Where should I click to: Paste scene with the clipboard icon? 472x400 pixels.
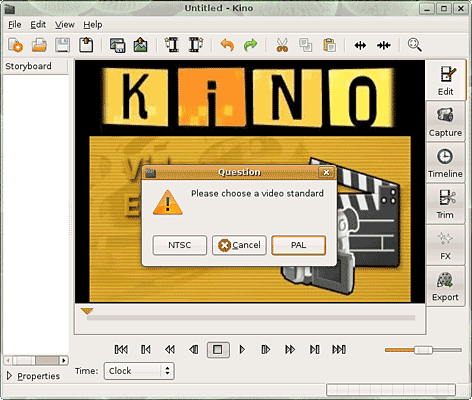pyautogui.click(x=329, y=45)
